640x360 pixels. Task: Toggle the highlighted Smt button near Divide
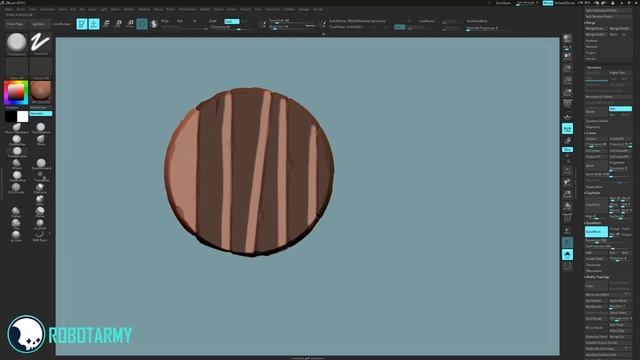click(620, 109)
